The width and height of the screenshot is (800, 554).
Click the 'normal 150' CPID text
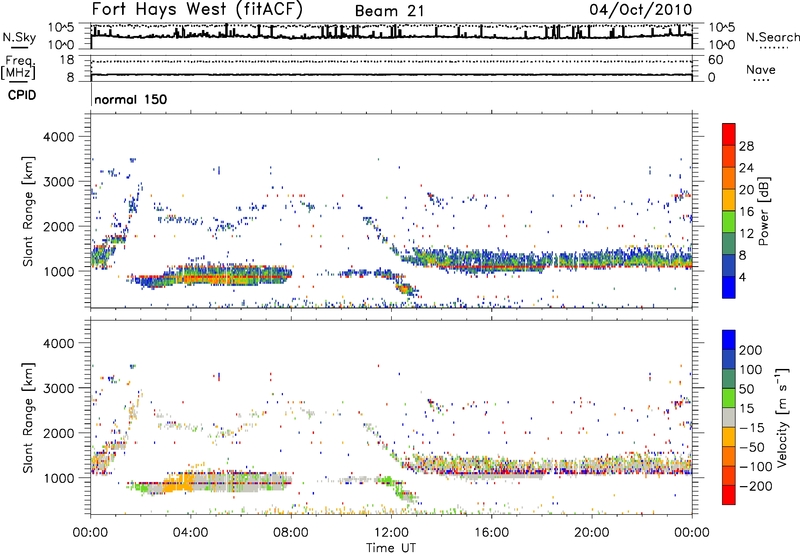[131, 99]
